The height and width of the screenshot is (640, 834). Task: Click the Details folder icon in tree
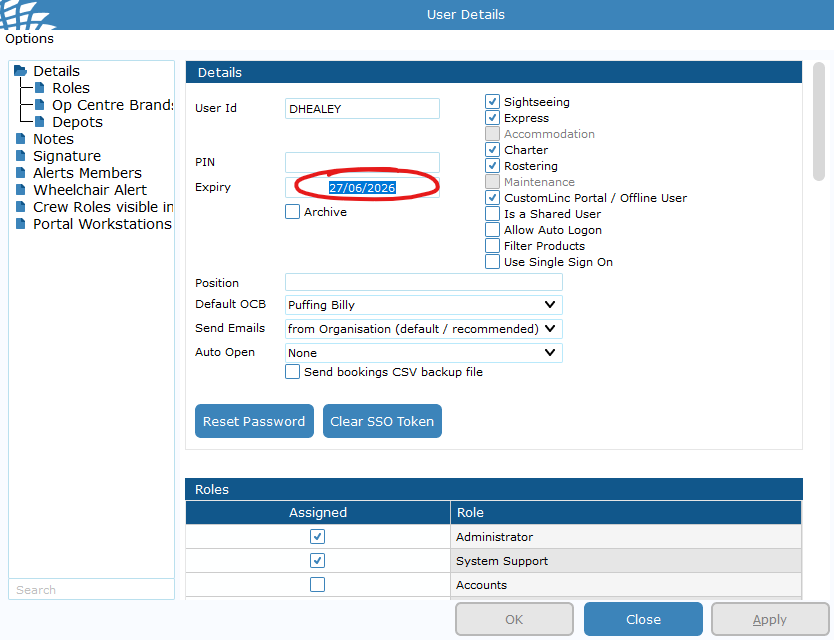20,71
